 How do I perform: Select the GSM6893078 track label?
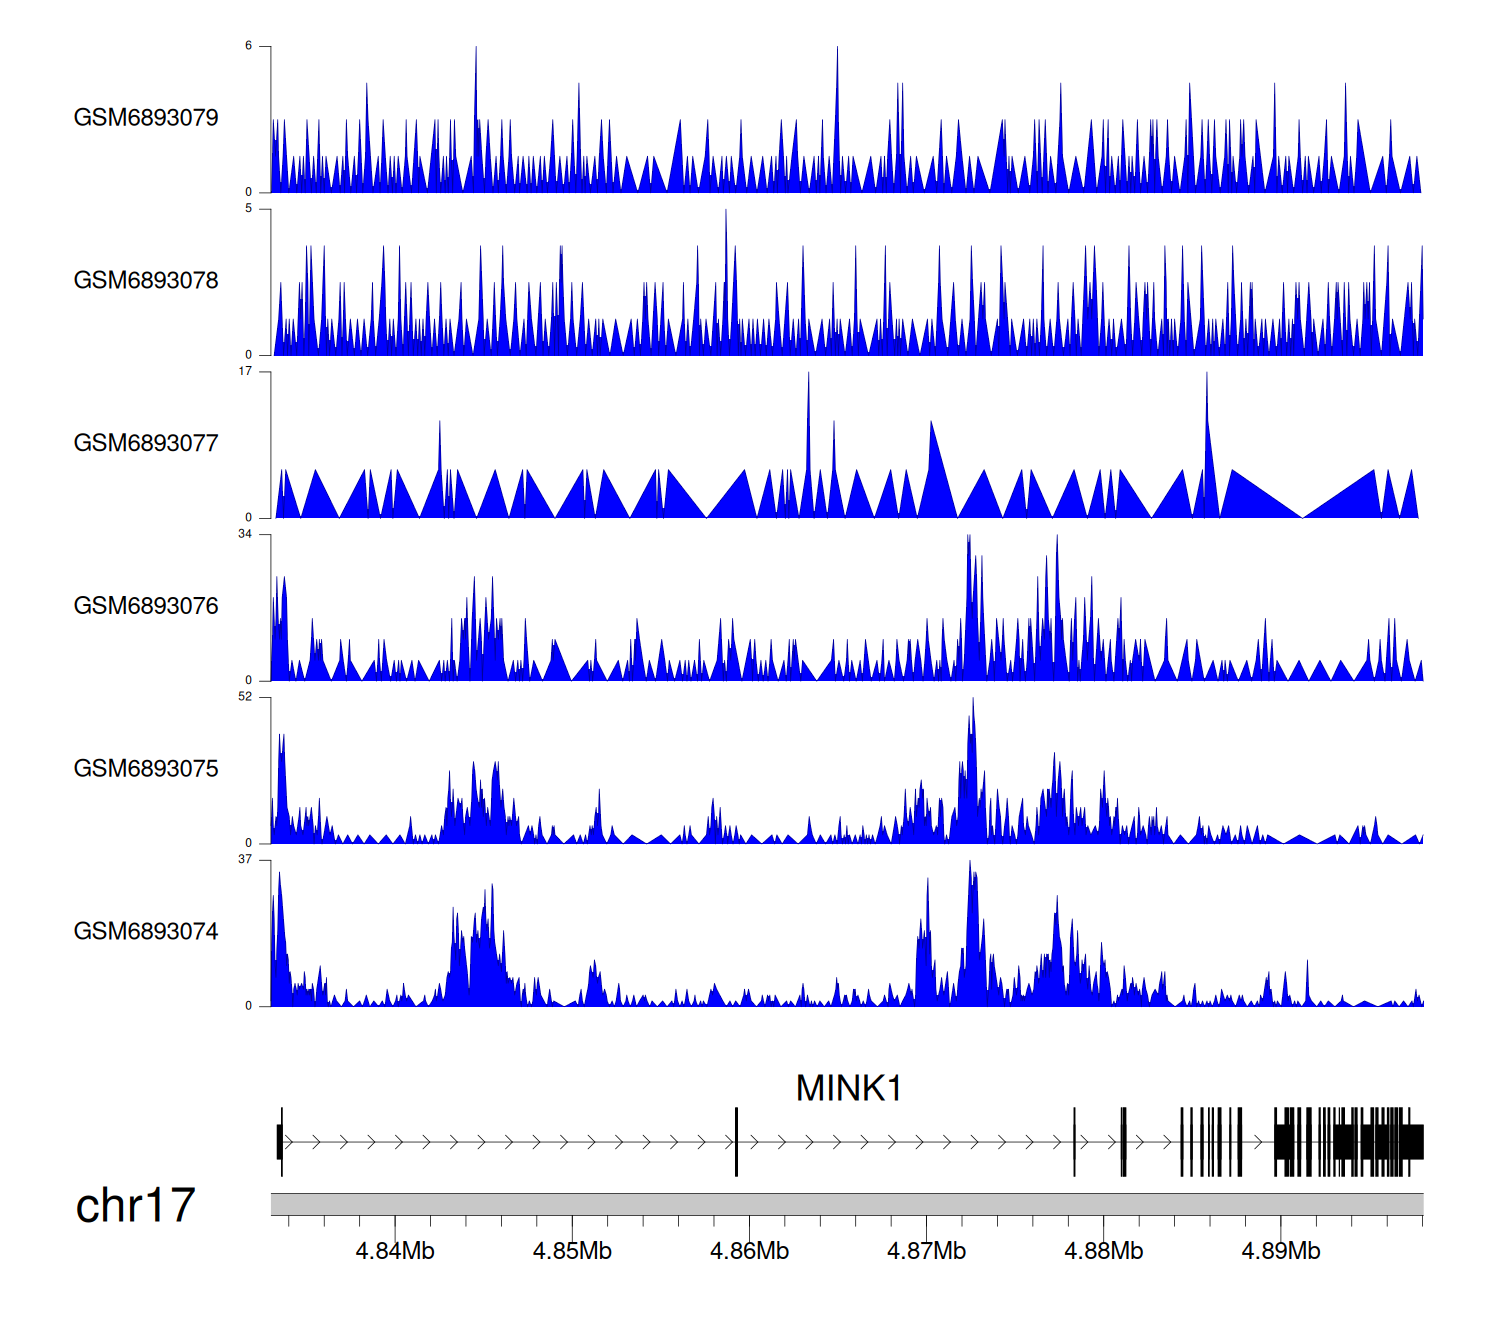(146, 281)
